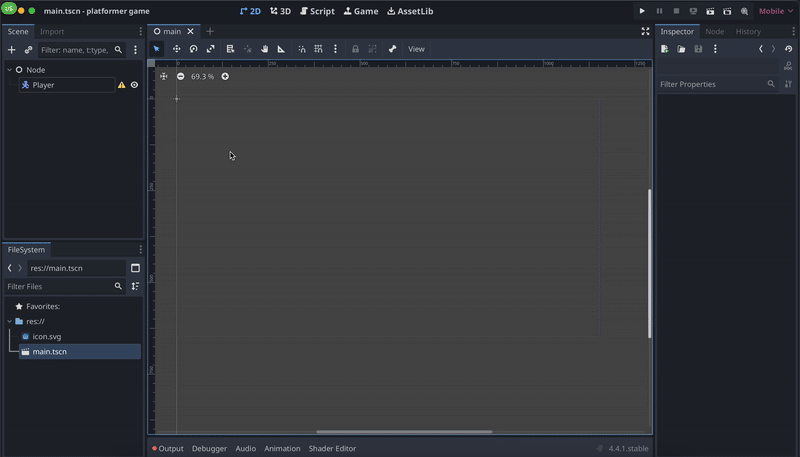Screen dimensions: 800x457
Task: Click the Filter Properties search field
Action: [x=711, y=84]
